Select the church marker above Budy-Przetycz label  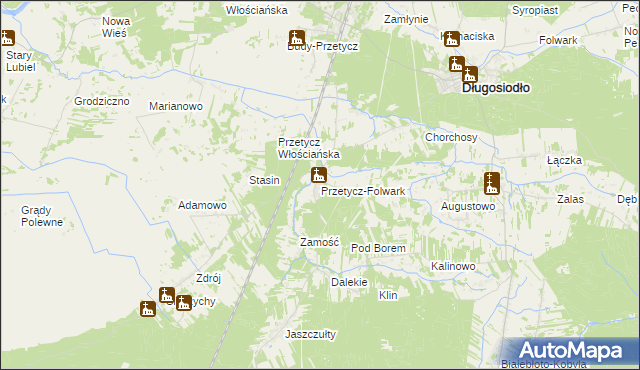[x=297, y=38]
